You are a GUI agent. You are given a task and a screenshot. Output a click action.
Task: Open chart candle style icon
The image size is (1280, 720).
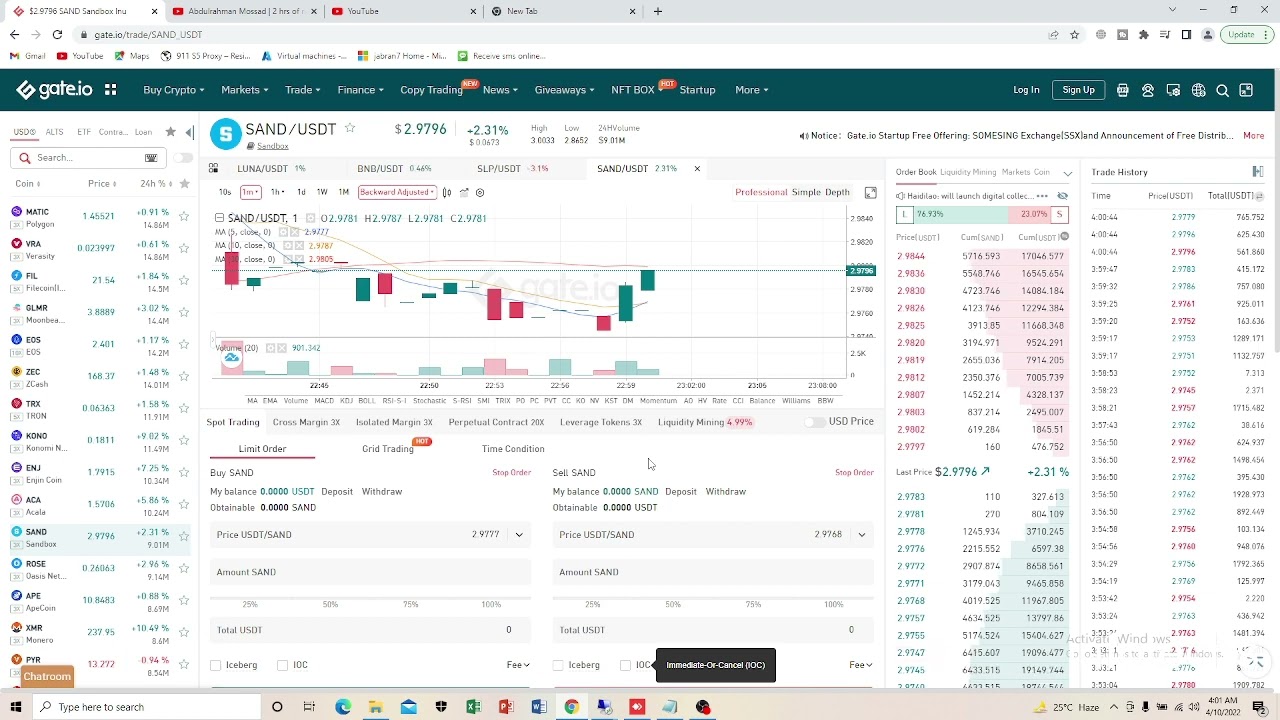pos(447,192)
